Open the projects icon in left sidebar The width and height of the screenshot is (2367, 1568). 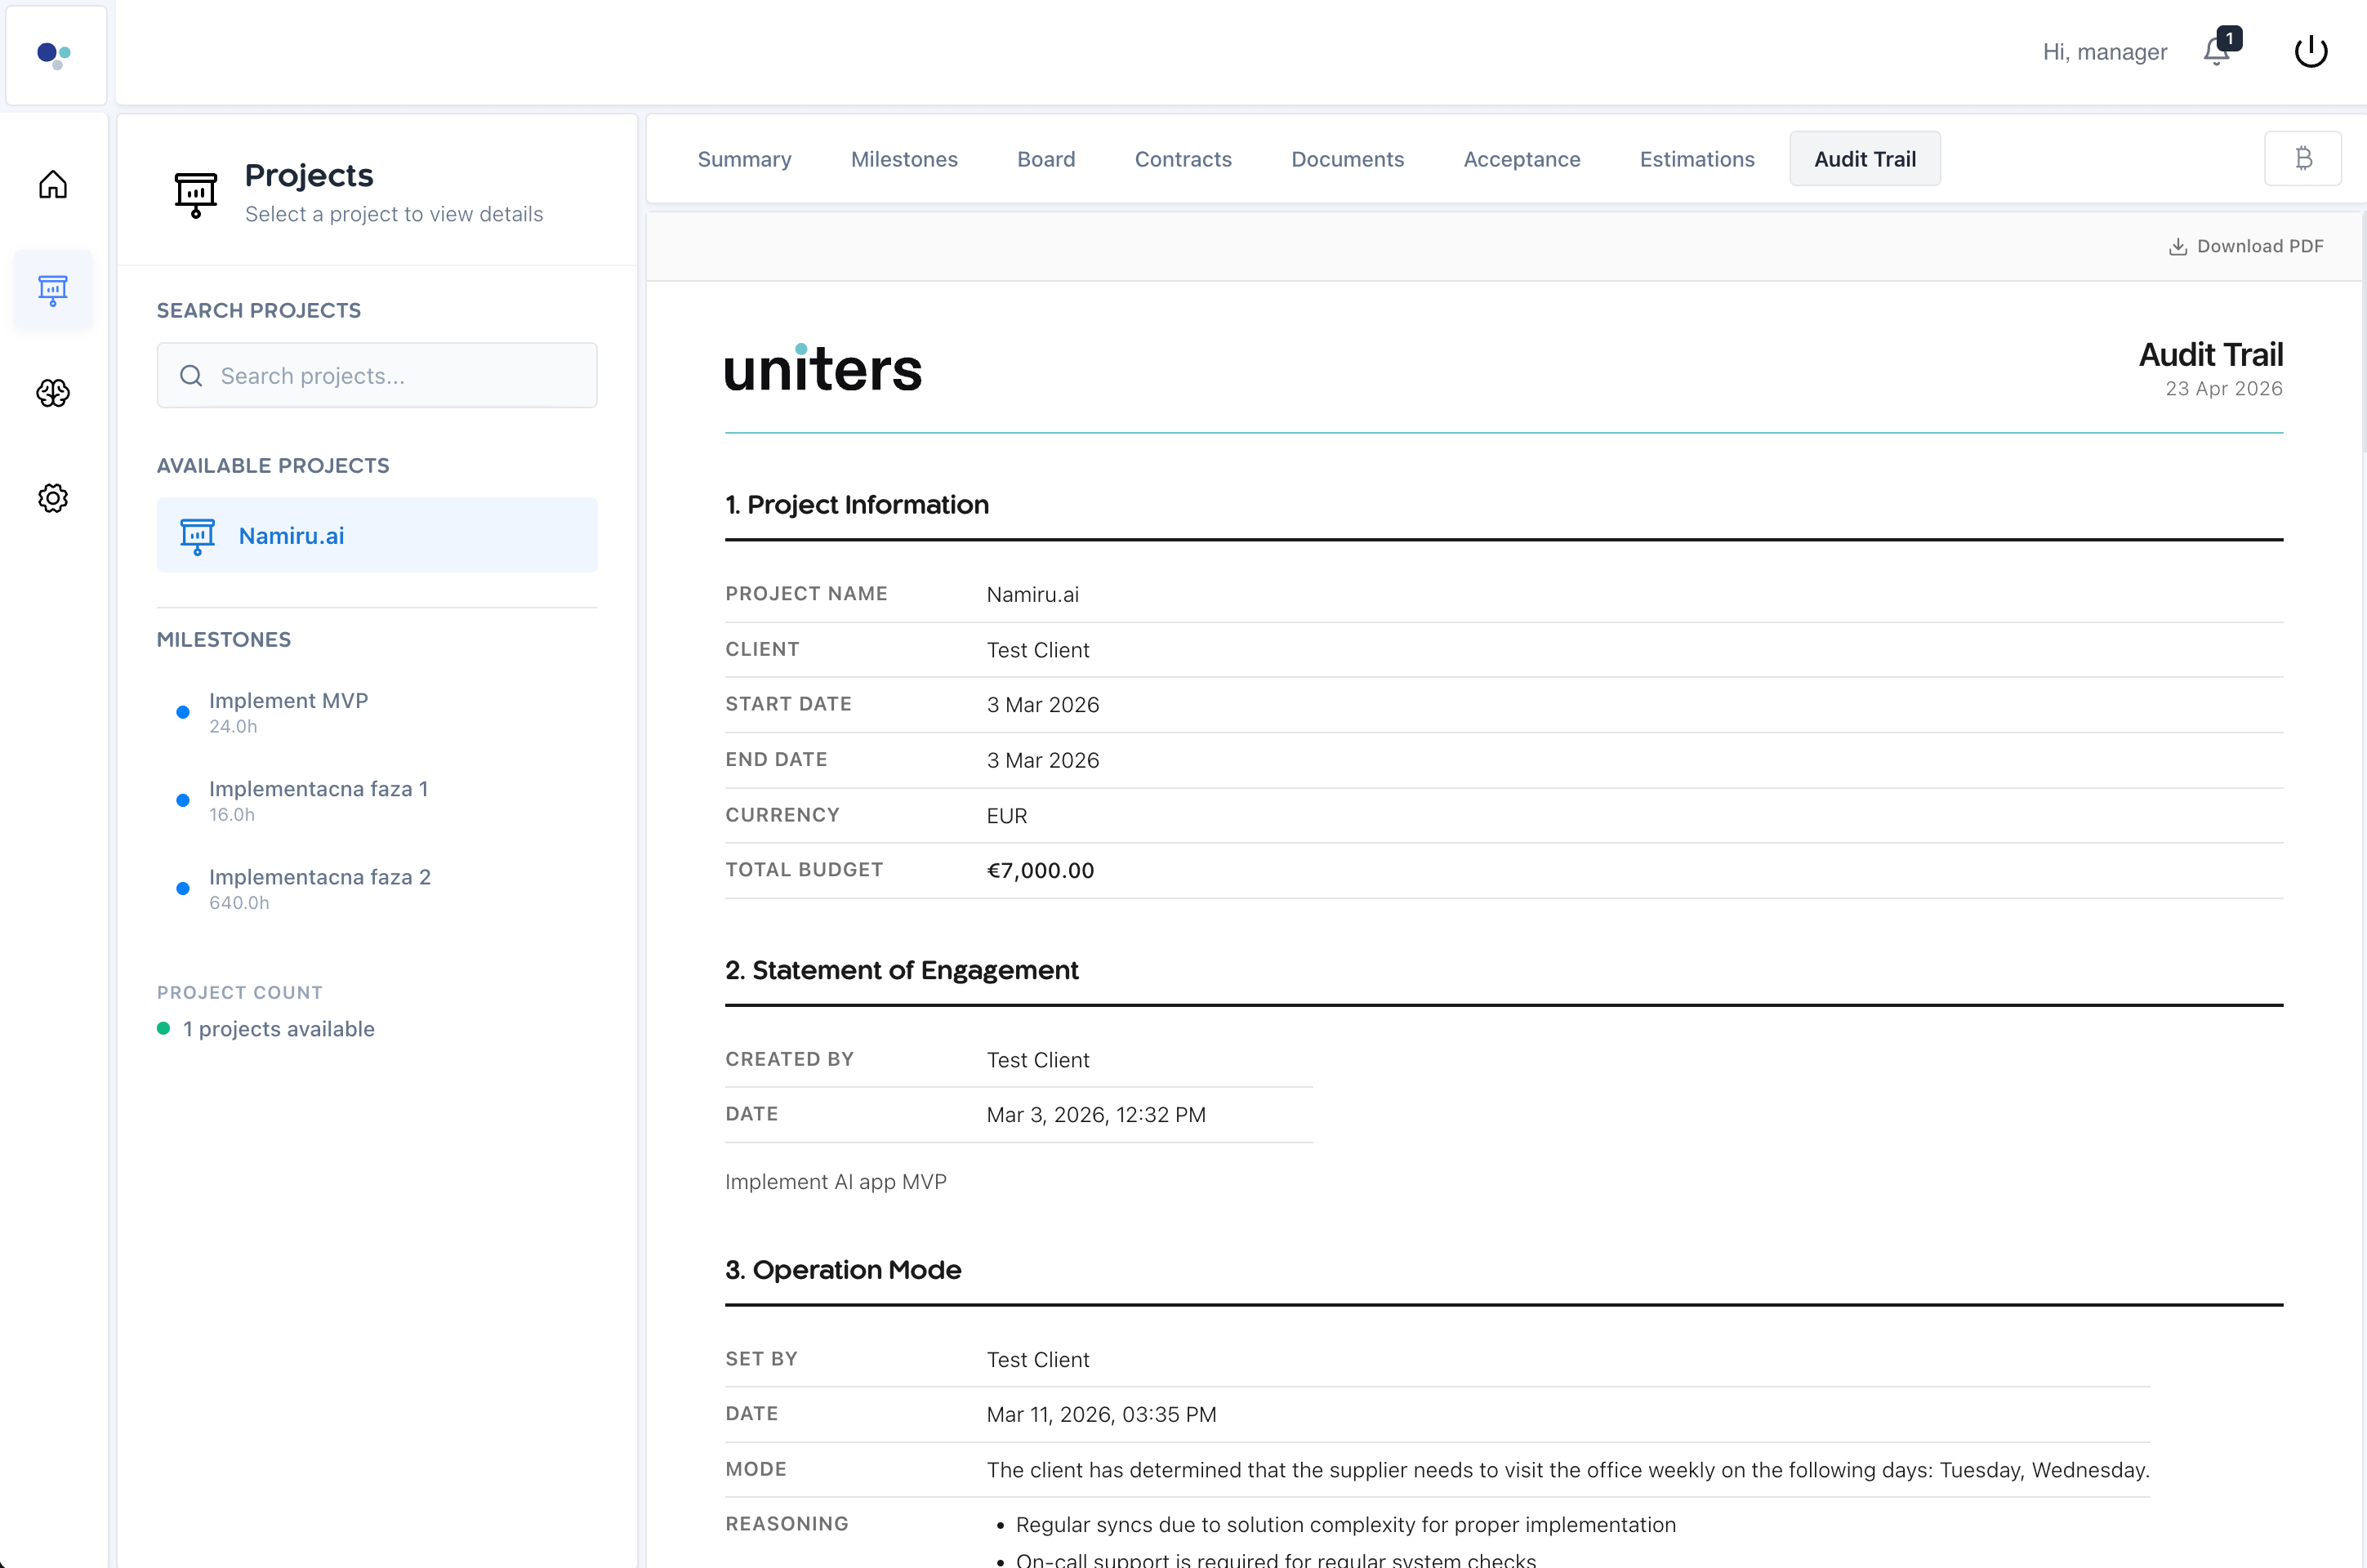tap(53, 290)
